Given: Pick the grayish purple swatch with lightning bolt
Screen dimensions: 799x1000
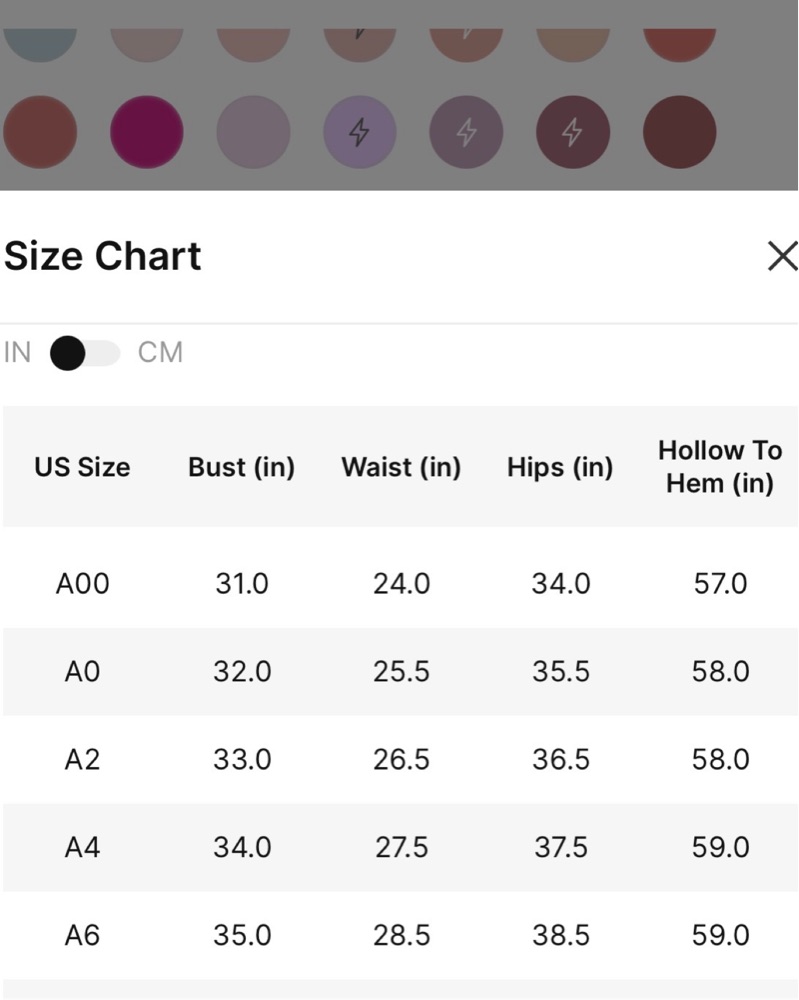Looking at the screenshot, I should click(x=466, y=132).
